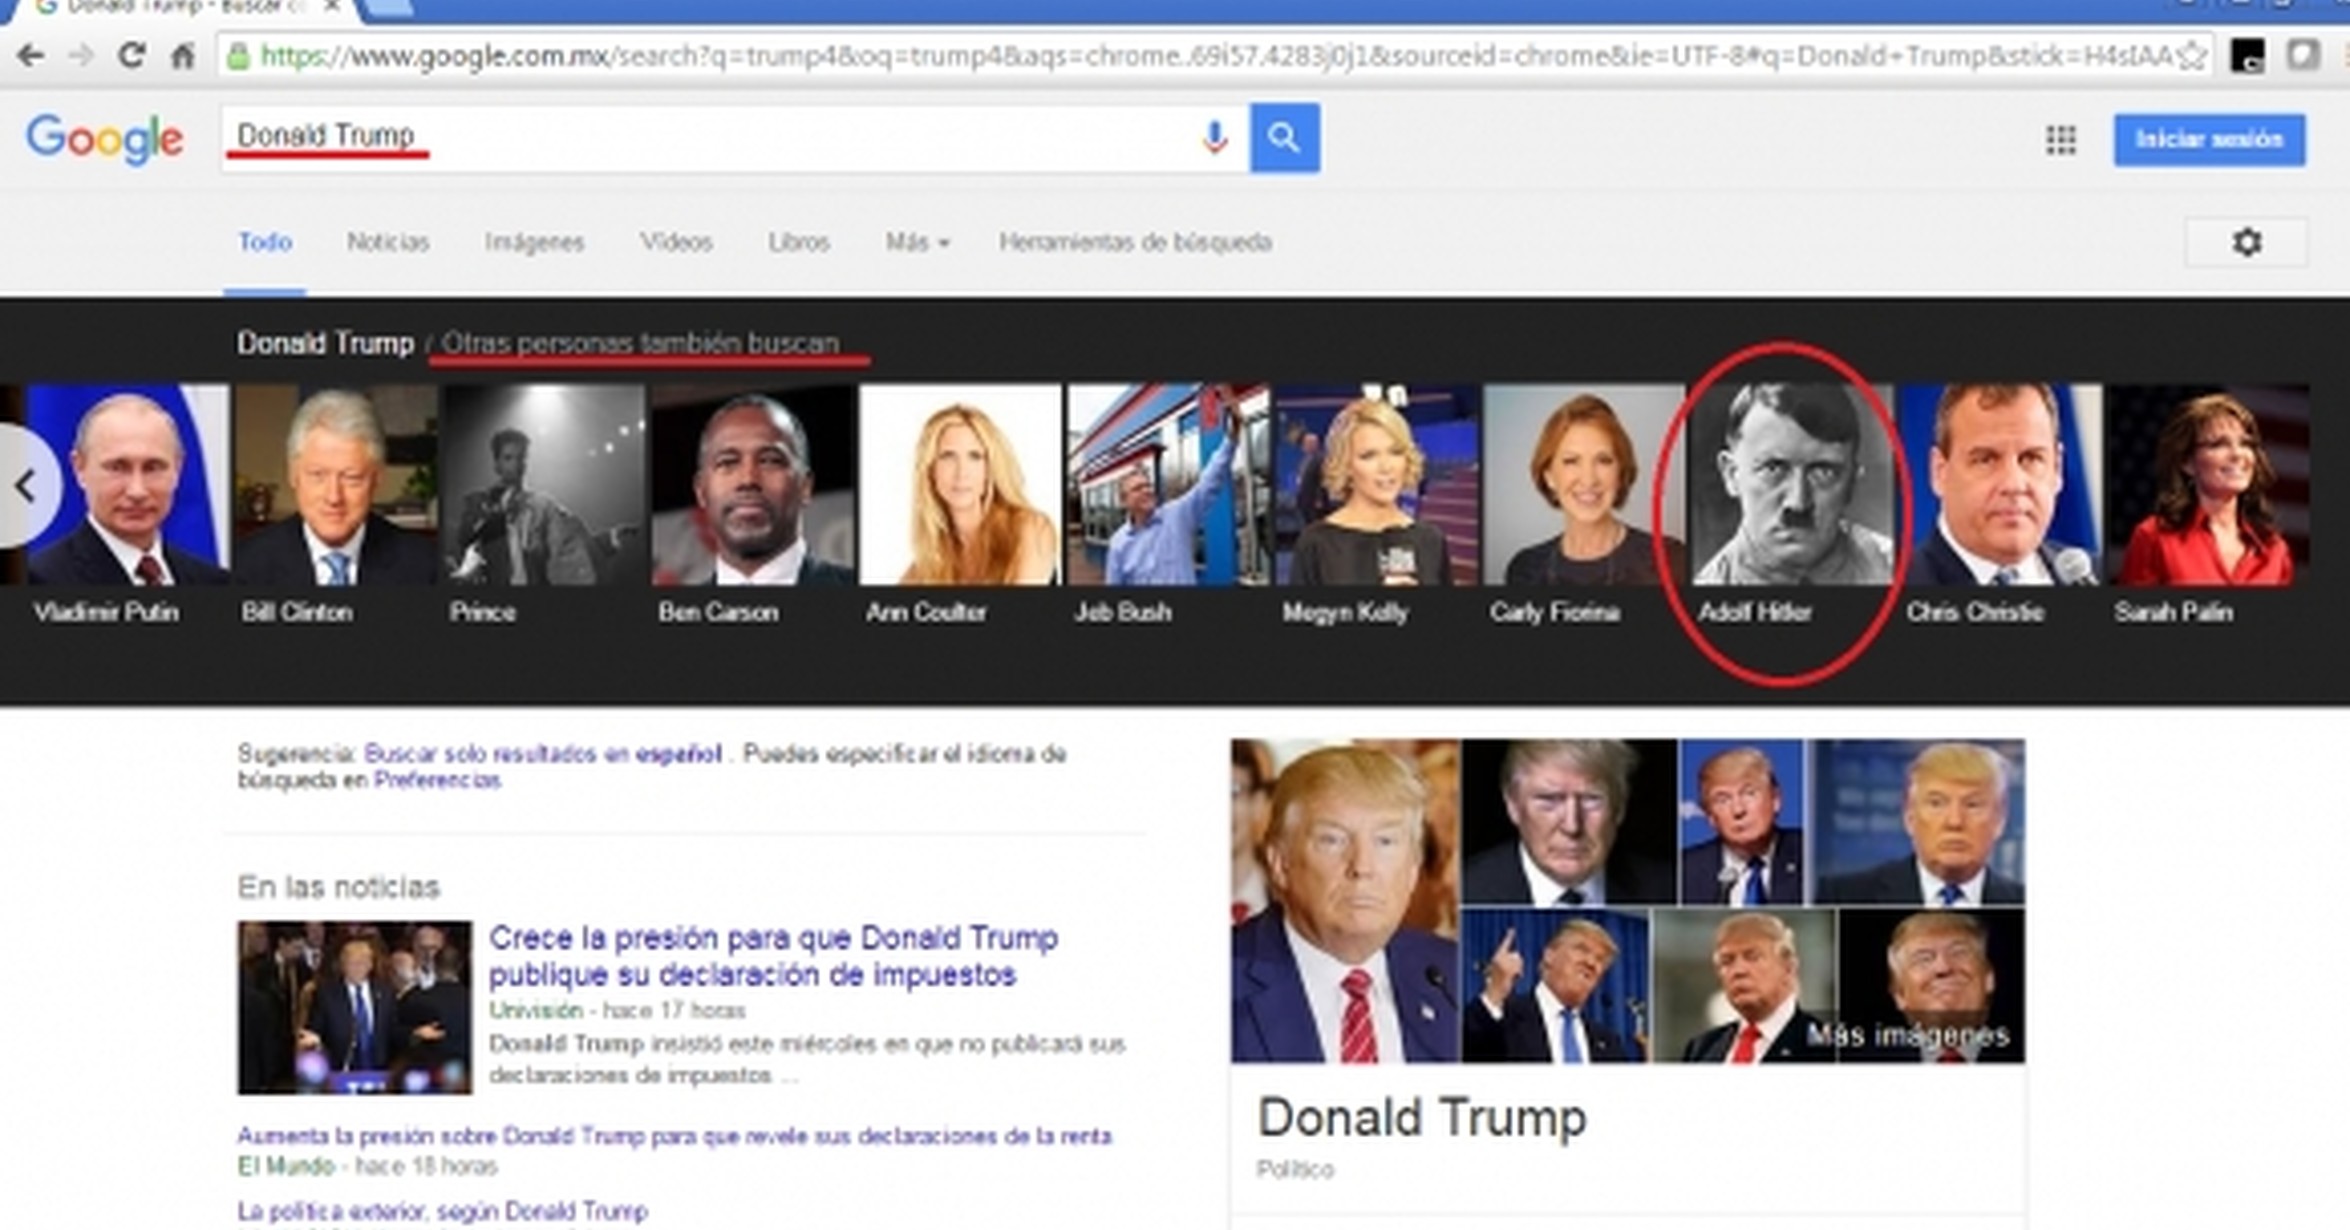The height and width of the screenshot is (1230, 2350).
Task: Click the green padlock security icon
Action: 238,56
